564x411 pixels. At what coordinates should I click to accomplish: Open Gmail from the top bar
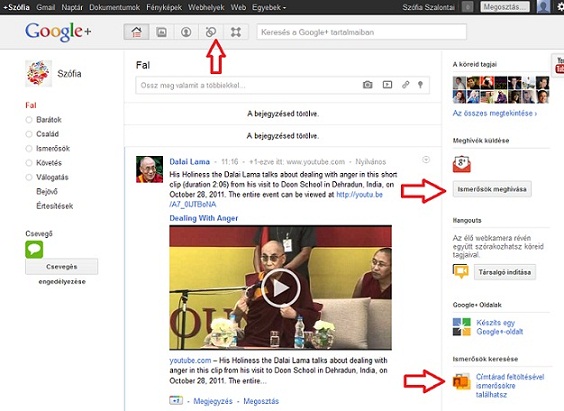(46, 7)
